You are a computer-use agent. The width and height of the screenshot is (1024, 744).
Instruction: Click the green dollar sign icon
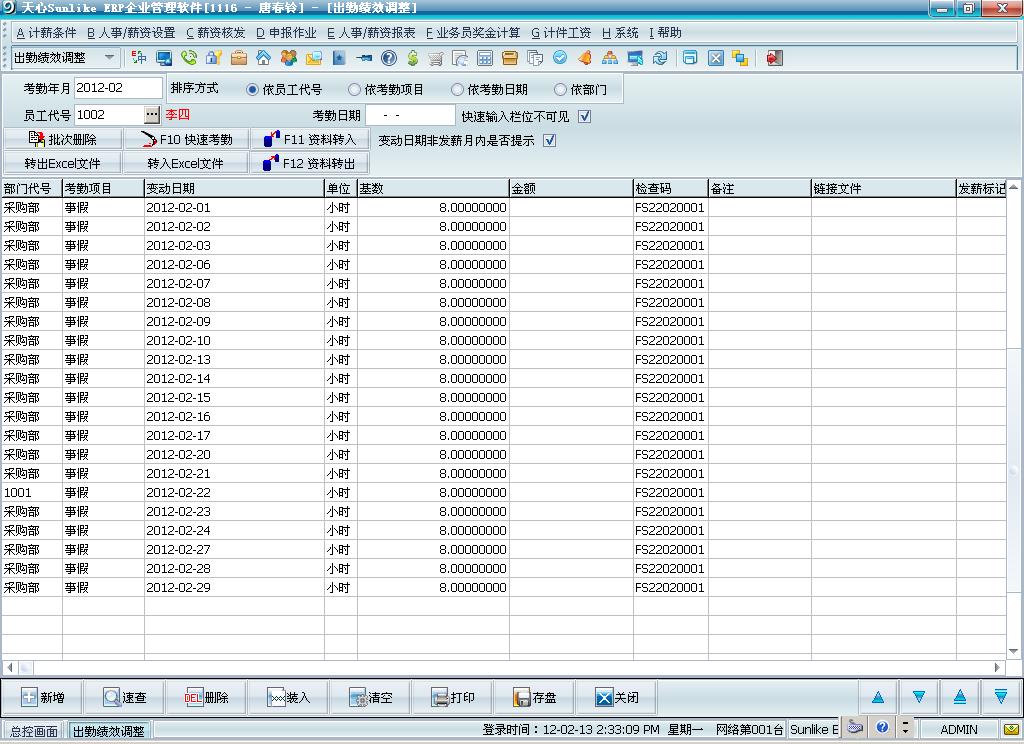pos(413,58)
